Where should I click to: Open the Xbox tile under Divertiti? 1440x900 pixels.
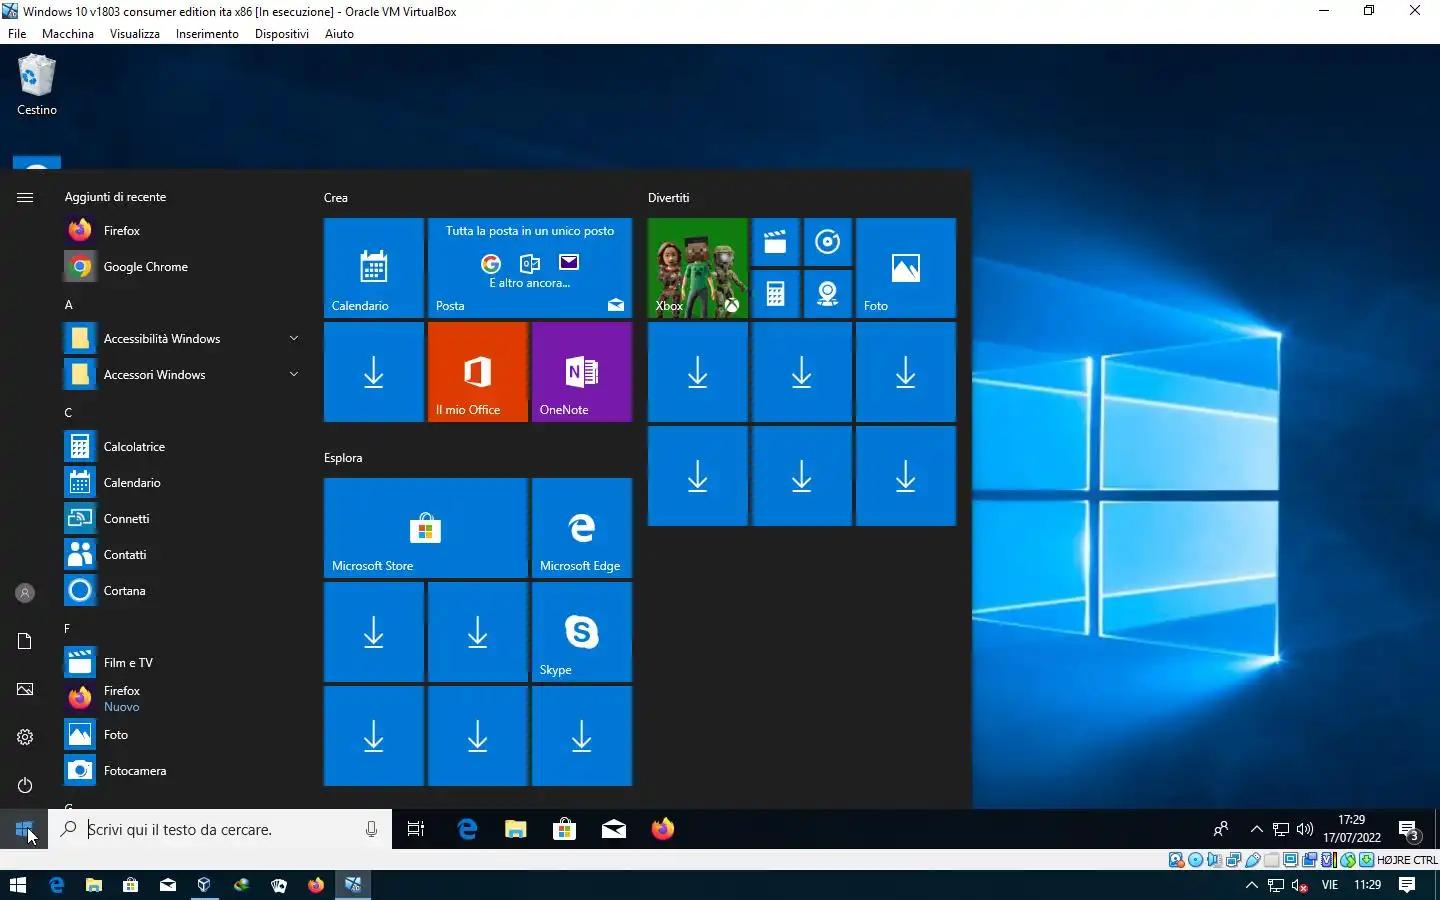point(697,267)
